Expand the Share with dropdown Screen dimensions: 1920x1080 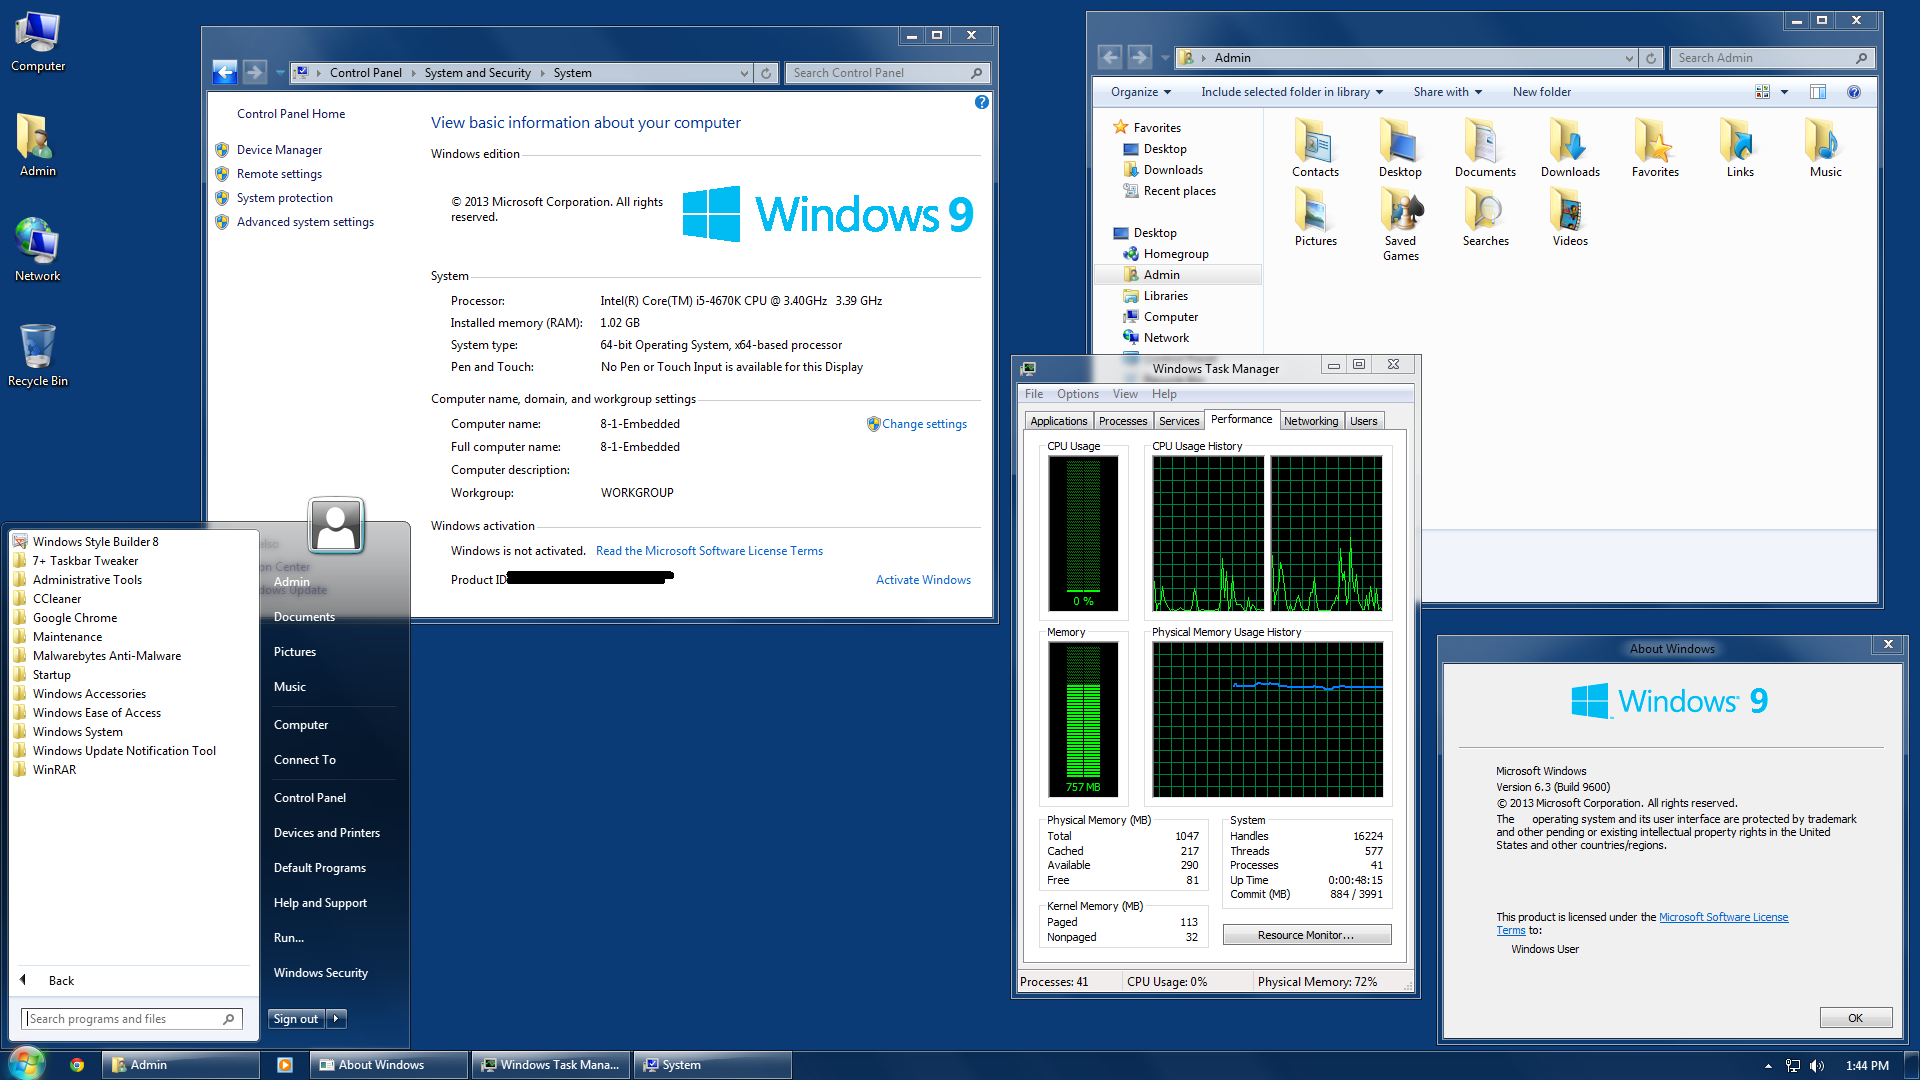click(x=1447, y=91)
